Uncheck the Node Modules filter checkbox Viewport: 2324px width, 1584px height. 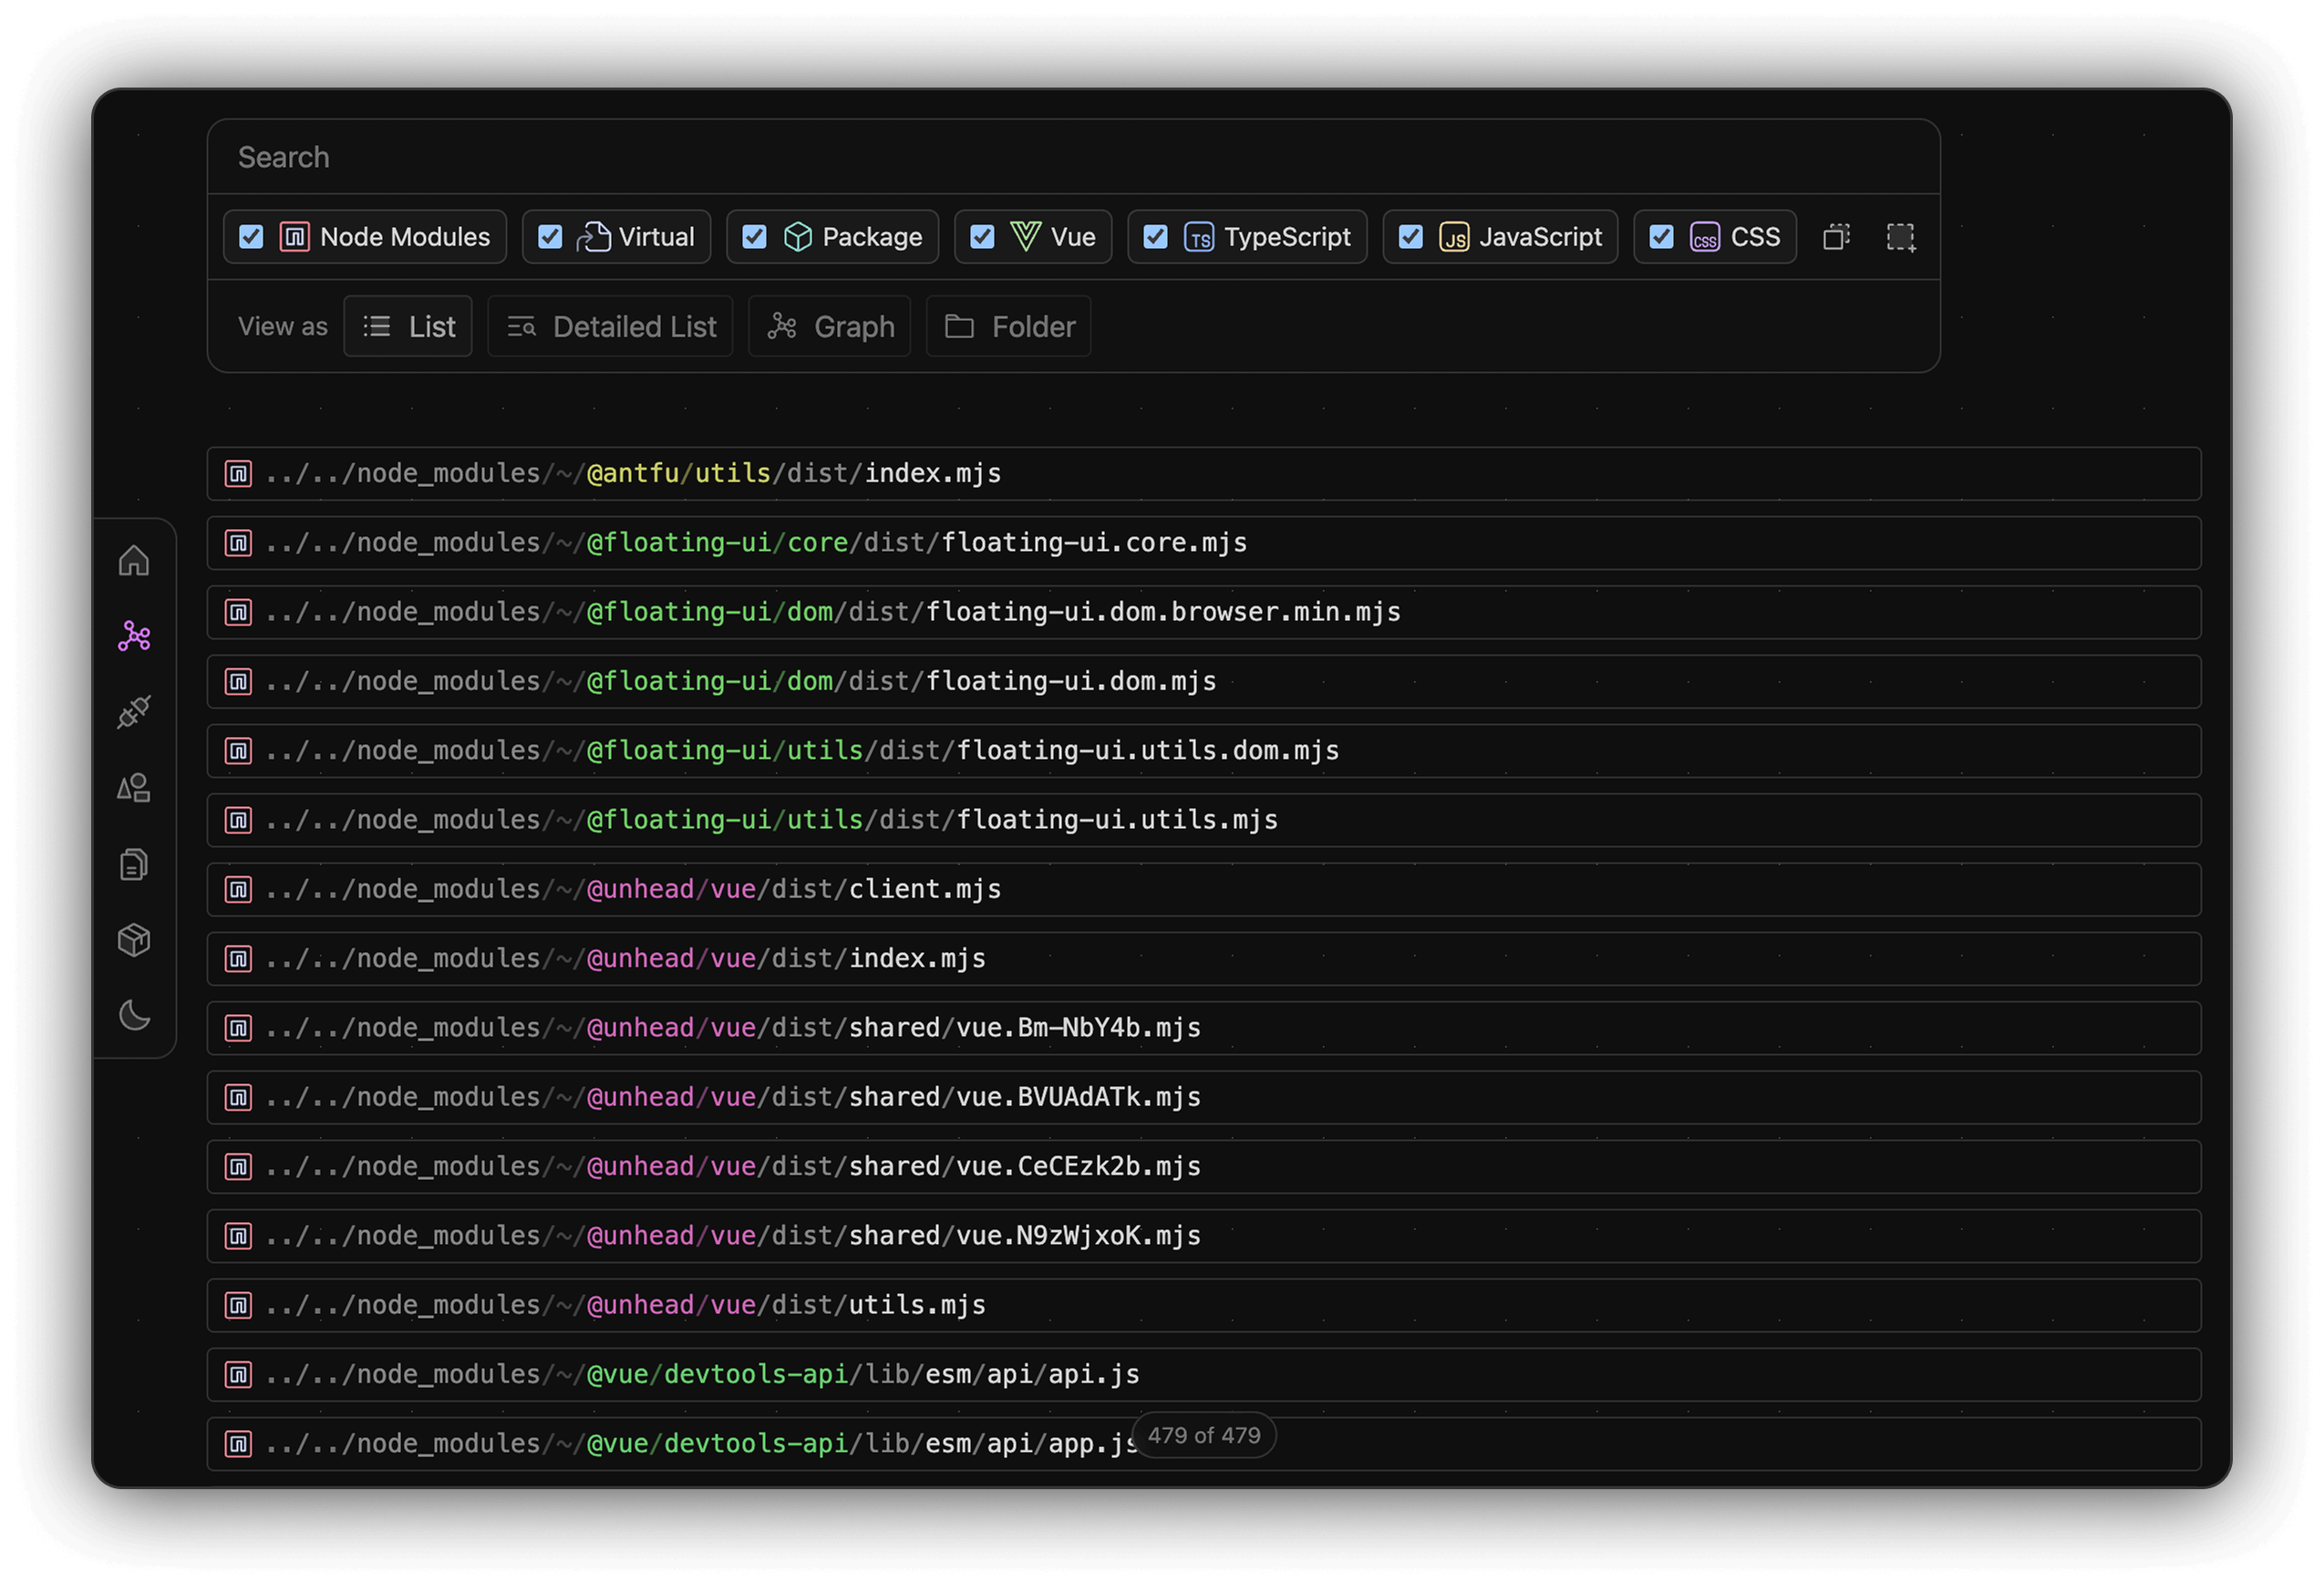pos(251,237)
